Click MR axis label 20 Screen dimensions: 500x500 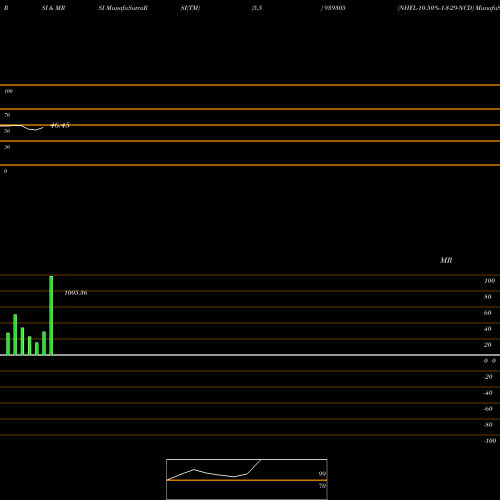coord(488,345)
